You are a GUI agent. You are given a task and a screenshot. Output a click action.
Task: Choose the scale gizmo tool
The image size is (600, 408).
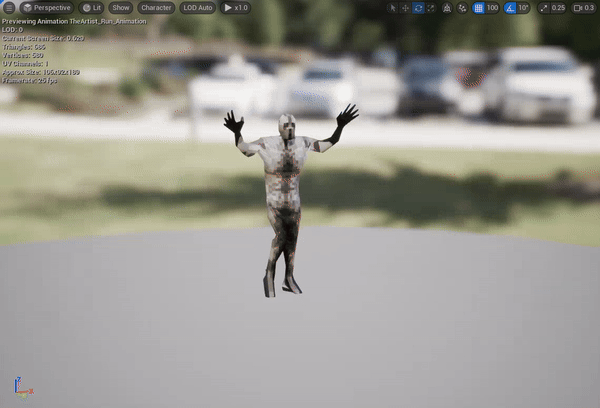tap(431, 8)
